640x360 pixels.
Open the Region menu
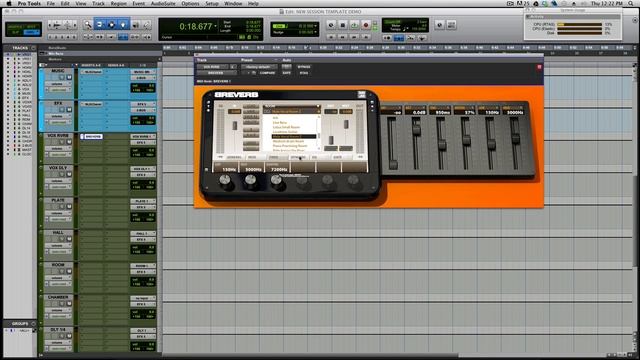118,3
